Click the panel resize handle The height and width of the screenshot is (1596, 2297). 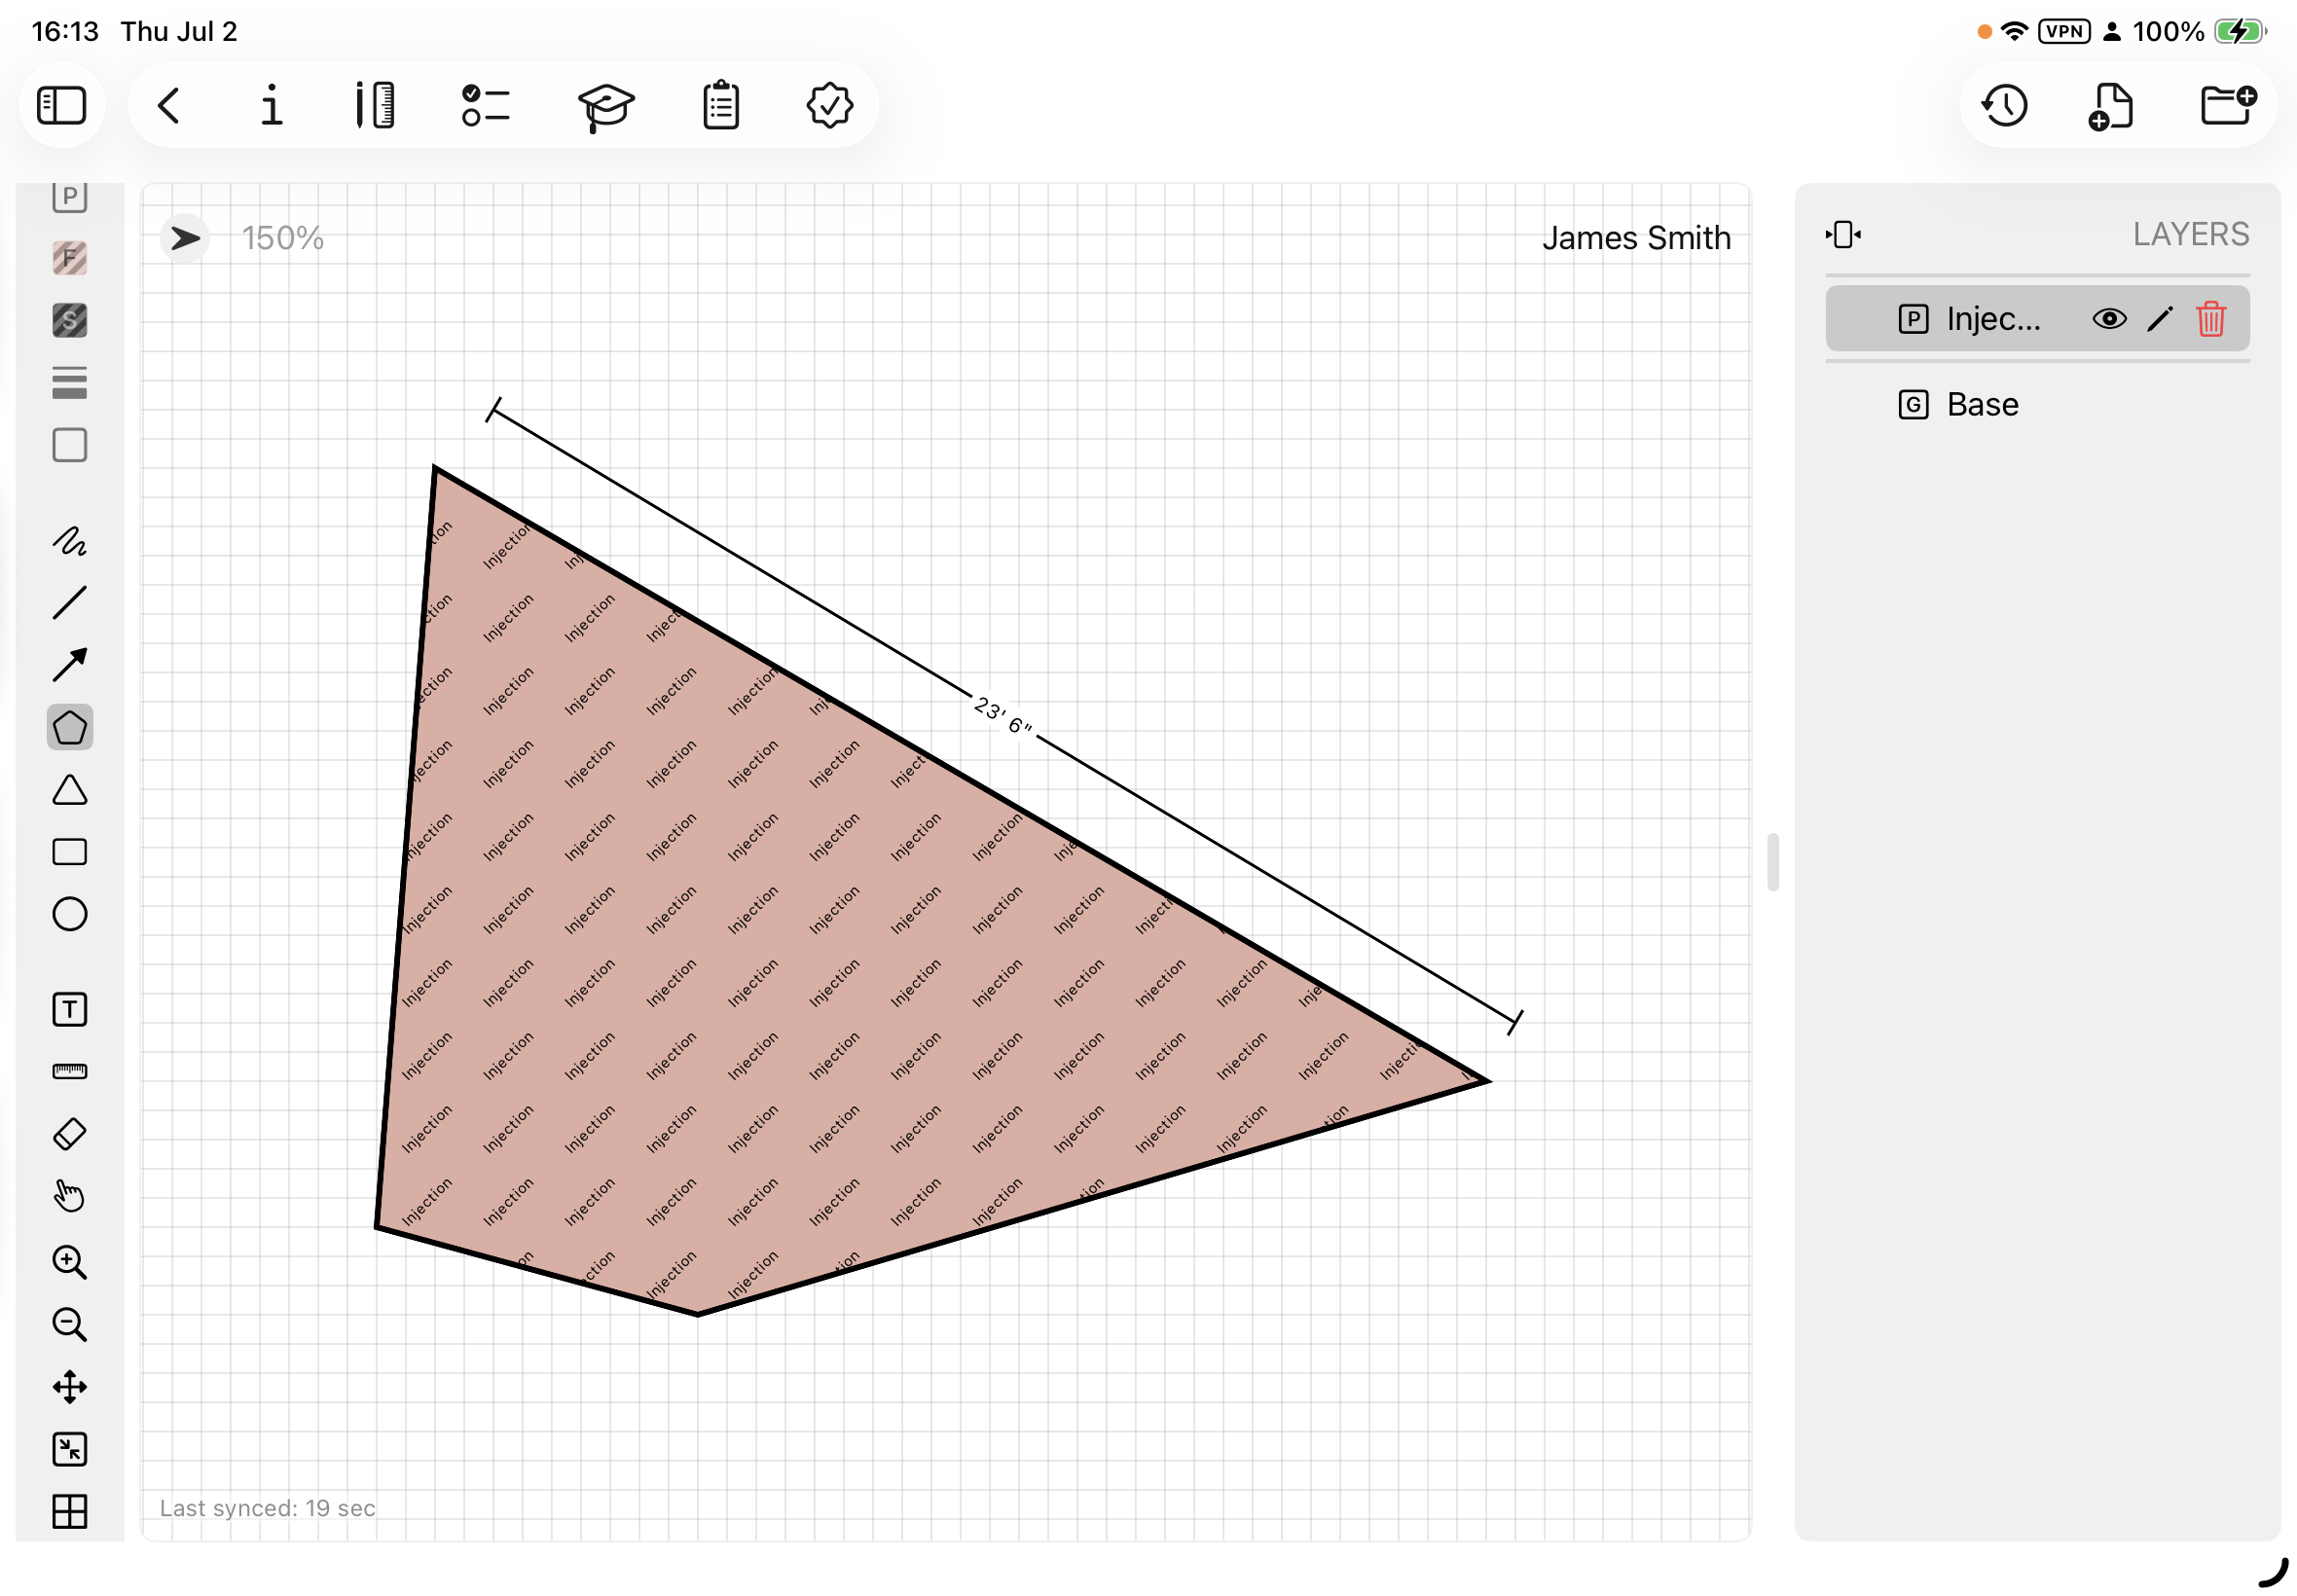click(1773, 862)
